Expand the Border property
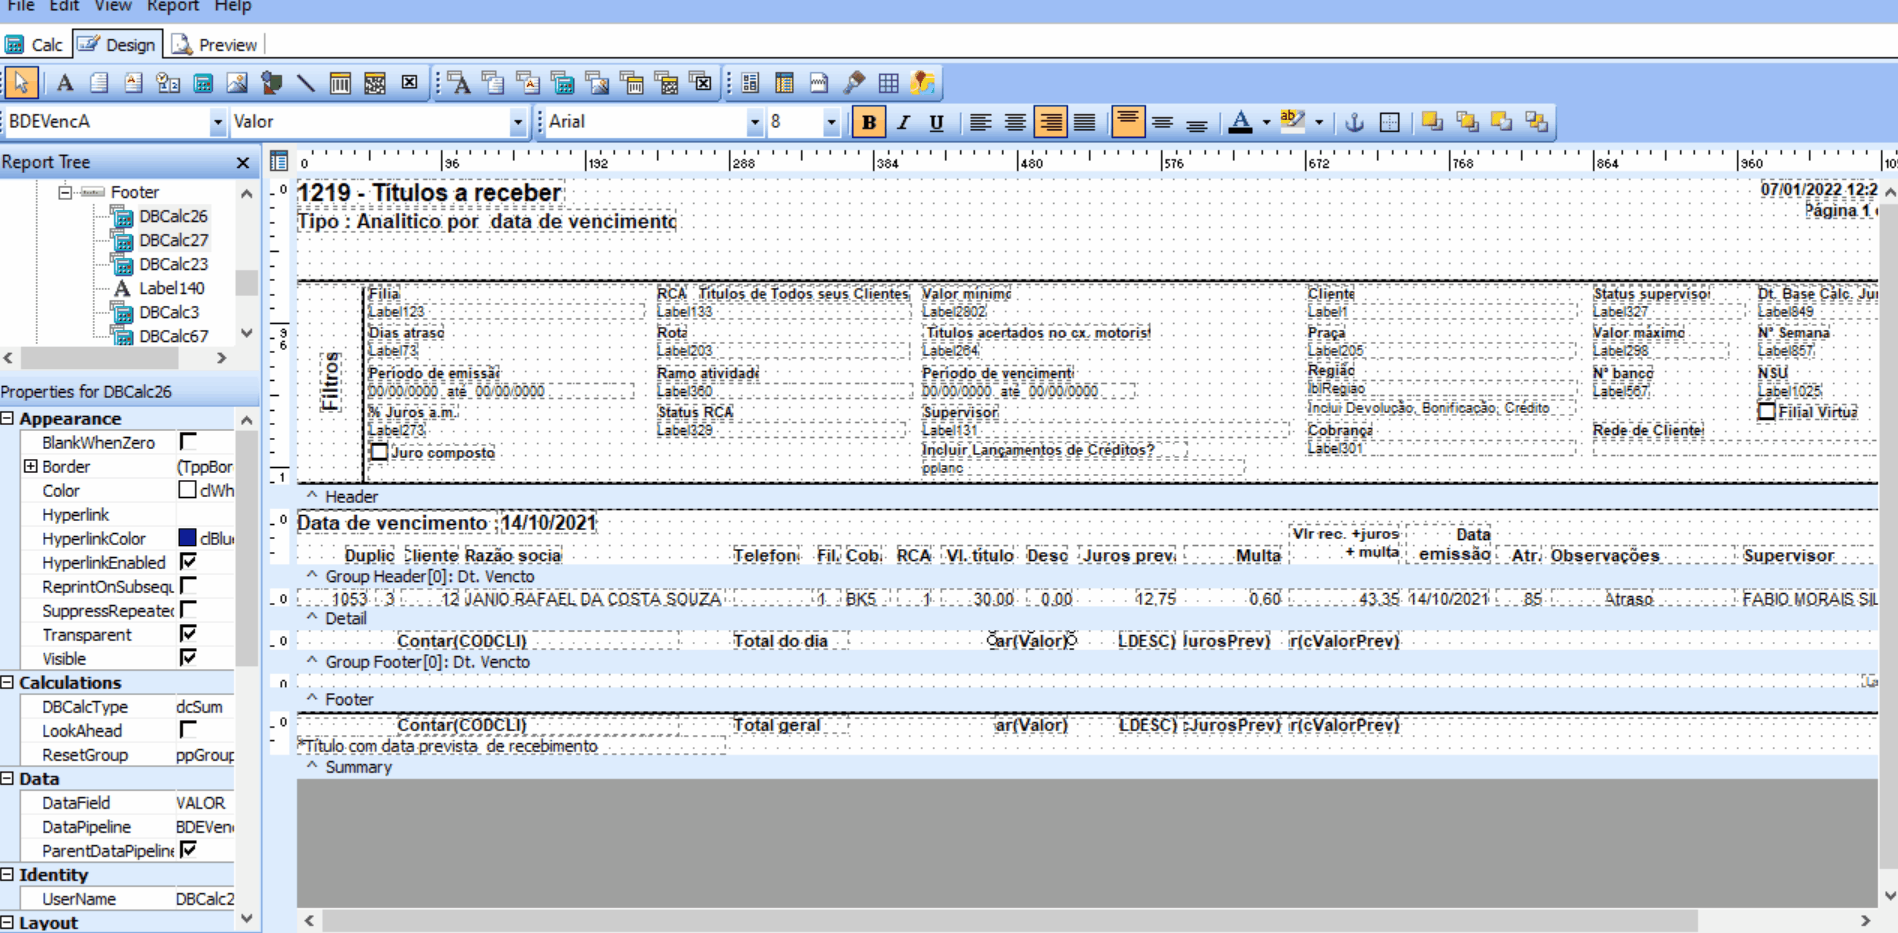Image resolution: width=1898 pixels, height=933 pixels. [x=30, y=466]
